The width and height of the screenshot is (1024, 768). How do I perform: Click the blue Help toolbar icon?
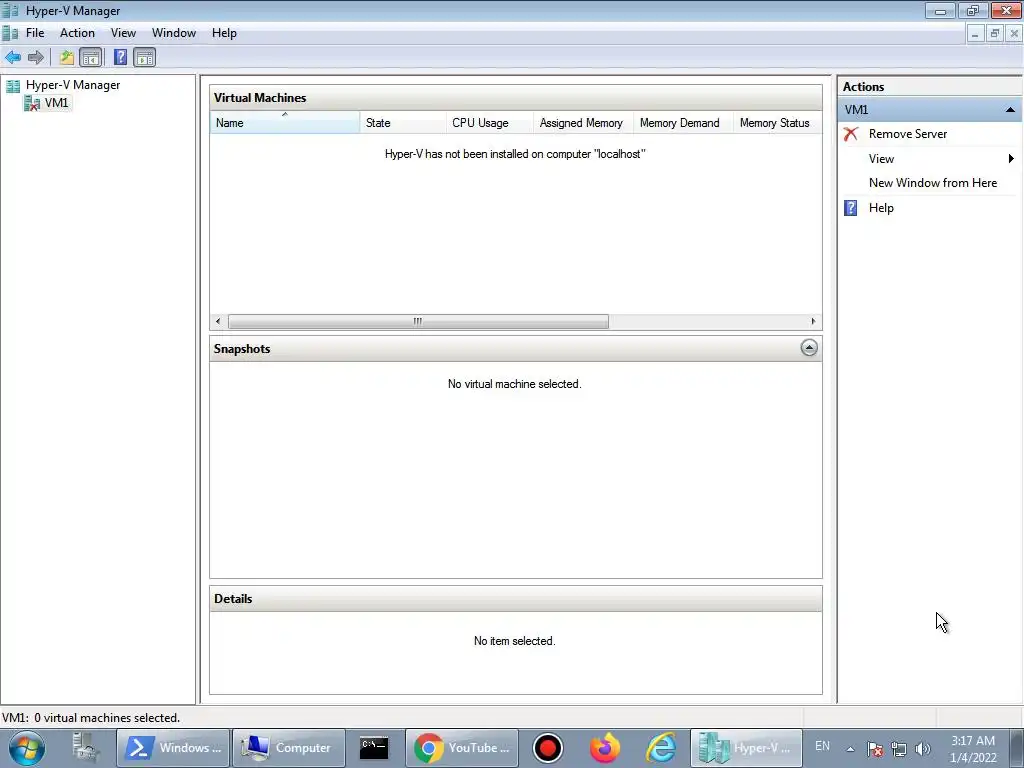[120, 57]
